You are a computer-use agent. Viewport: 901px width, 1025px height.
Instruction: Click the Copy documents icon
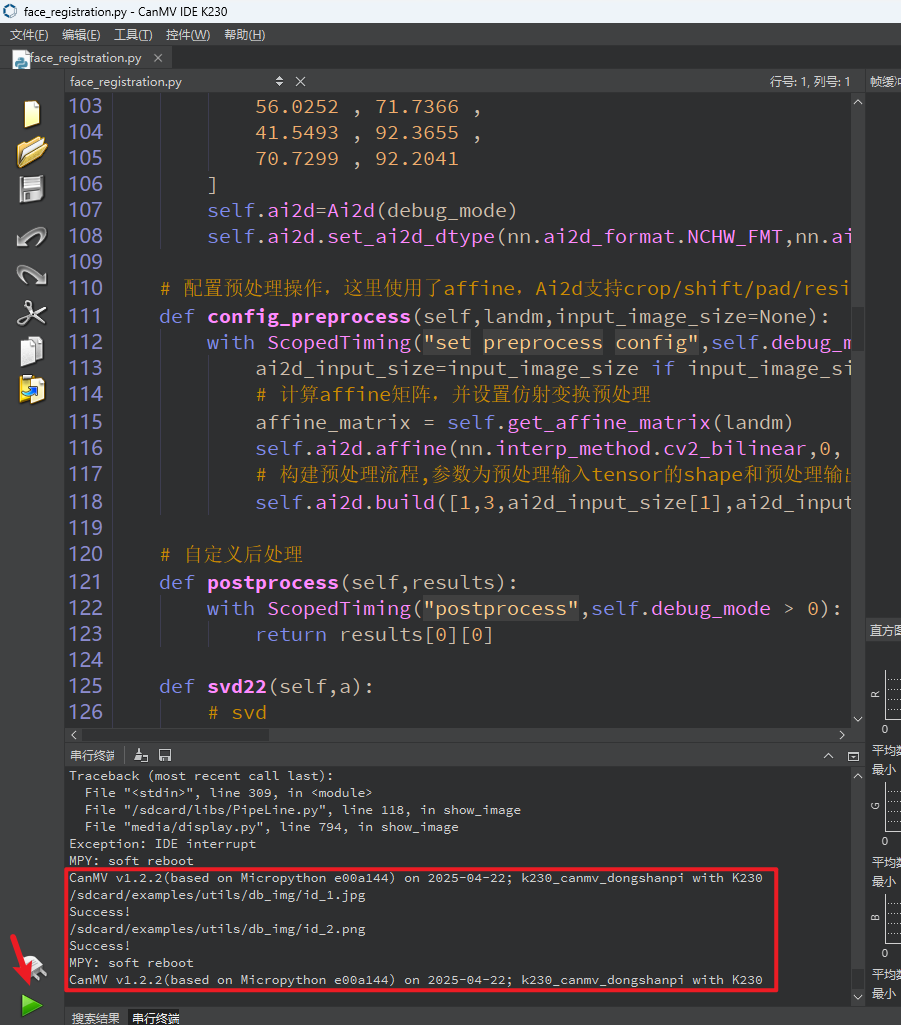31,351
